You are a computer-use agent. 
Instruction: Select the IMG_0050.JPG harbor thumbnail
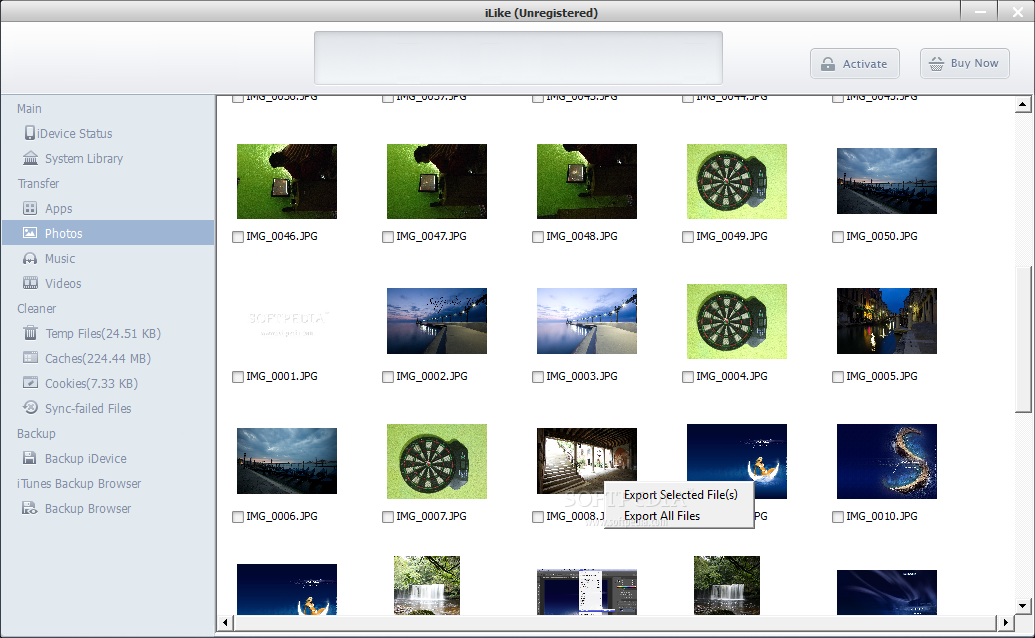coord(886,181)
